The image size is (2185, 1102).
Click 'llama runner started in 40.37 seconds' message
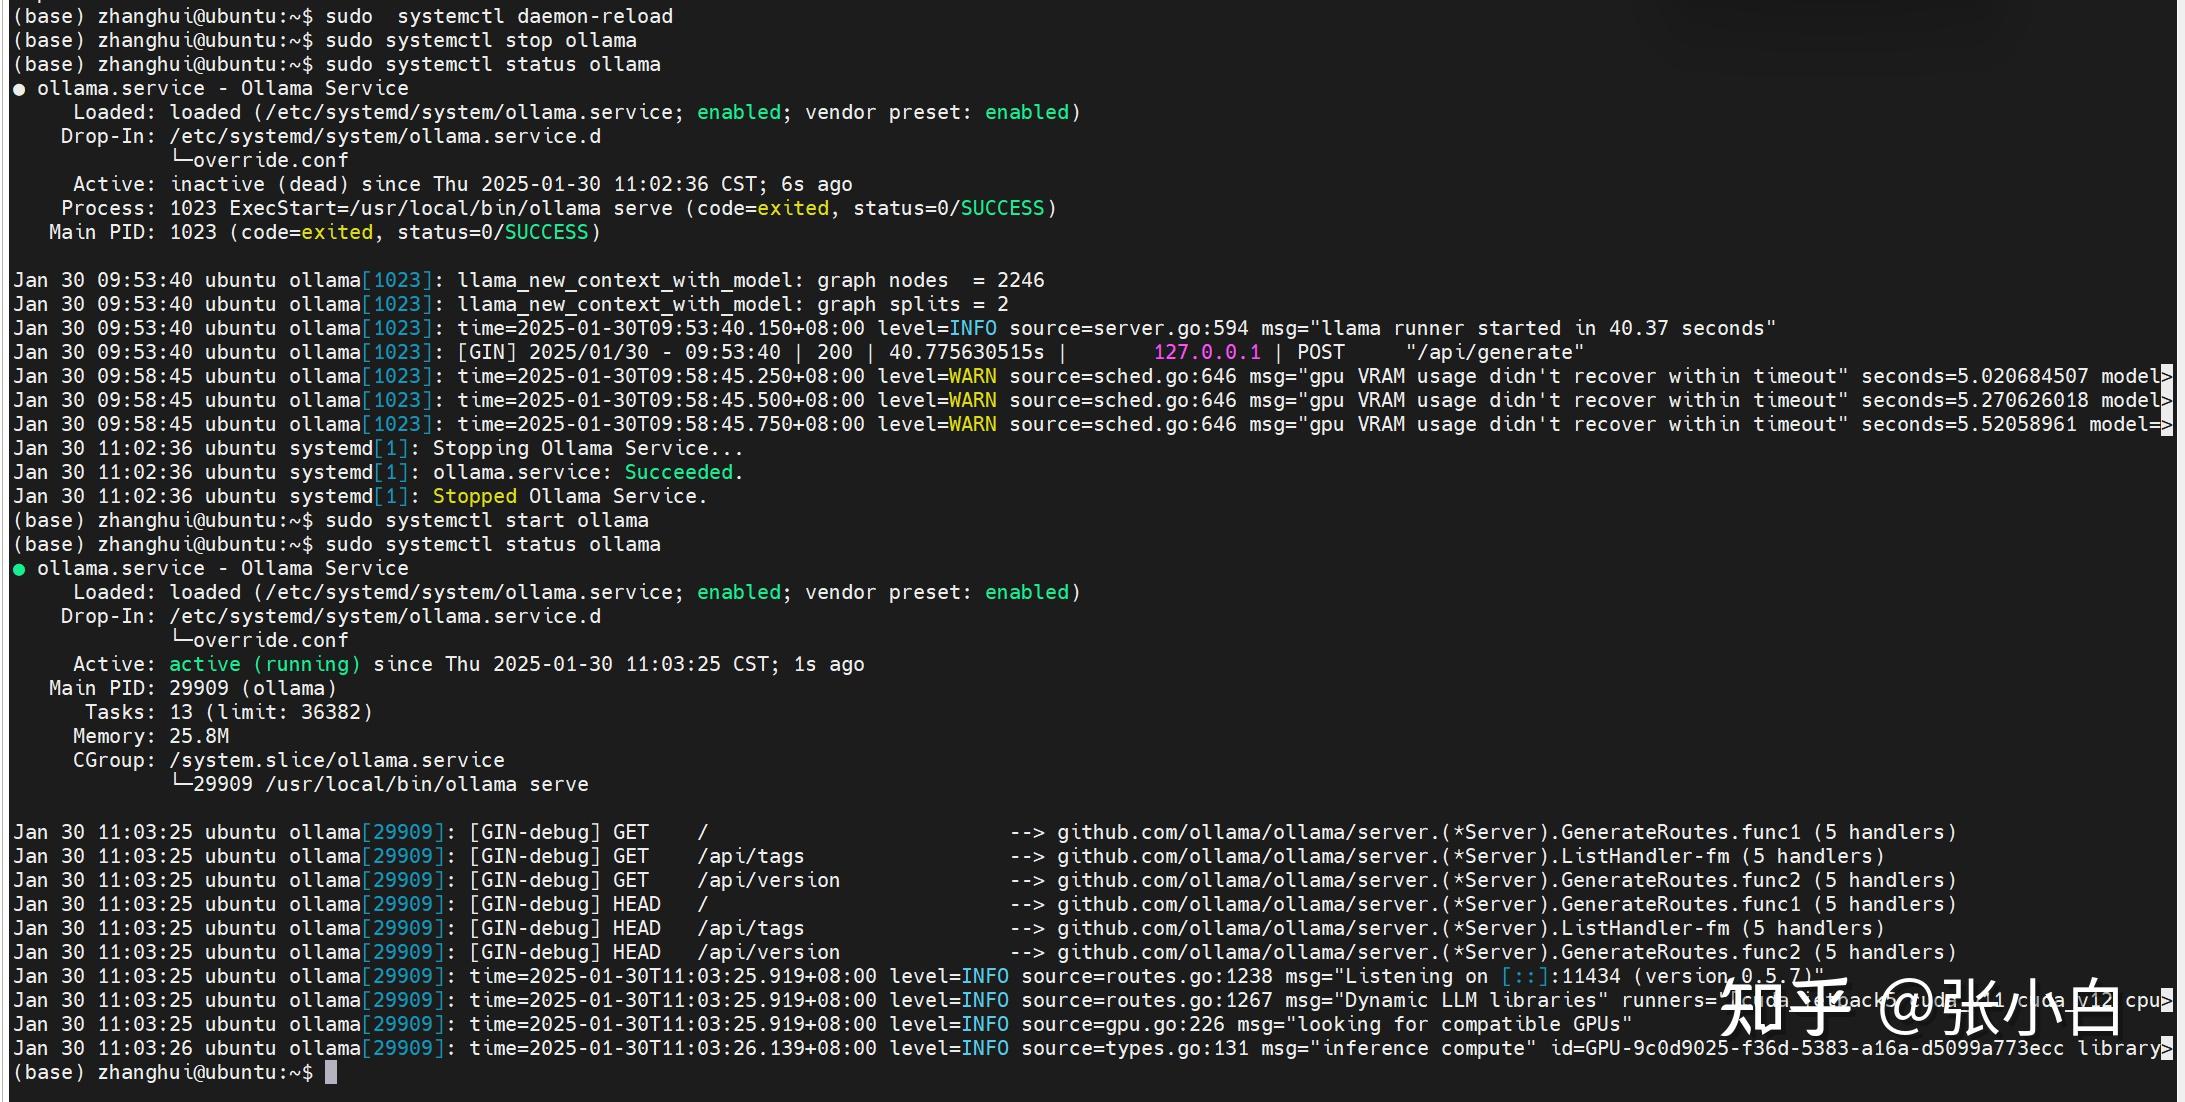tap(1543, 328)
